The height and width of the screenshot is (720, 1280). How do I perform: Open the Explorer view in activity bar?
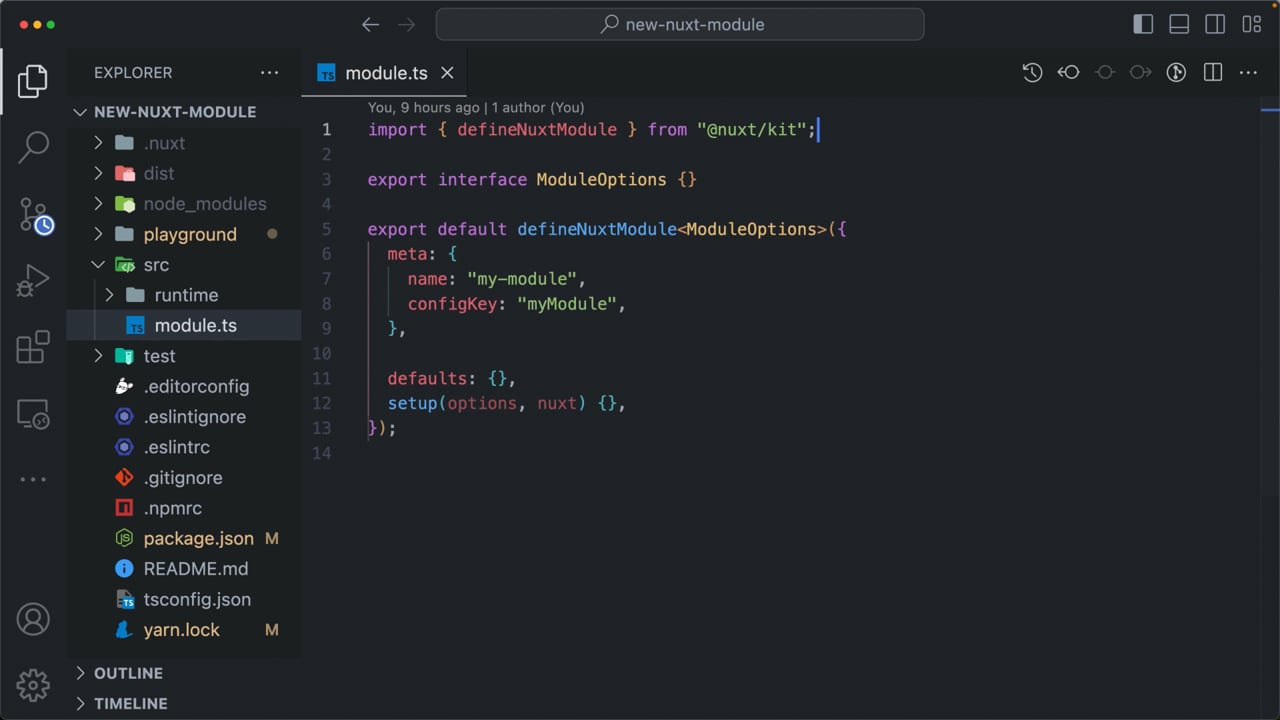[x=33, y=81]
